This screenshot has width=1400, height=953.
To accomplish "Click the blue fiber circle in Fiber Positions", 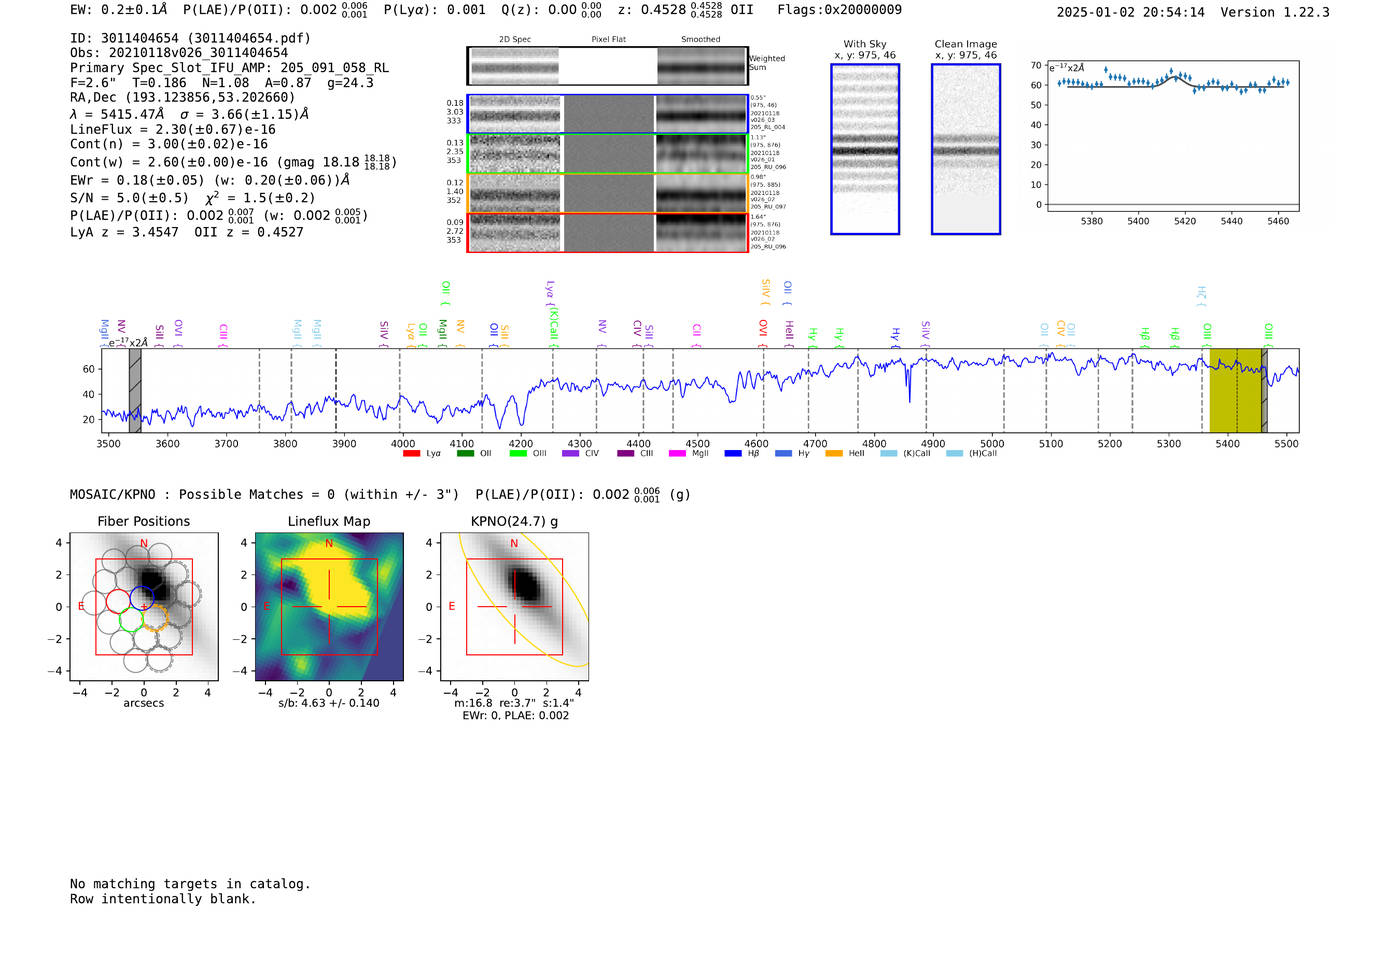I will coord(142,598).
